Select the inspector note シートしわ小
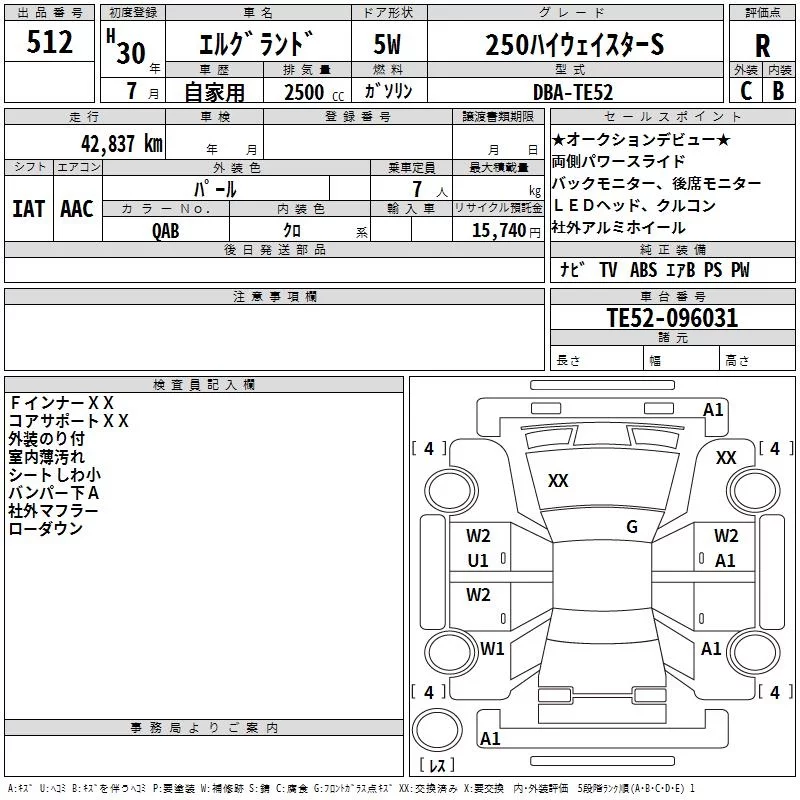This screenshot has width=800, height=800. tap(55, 474)
